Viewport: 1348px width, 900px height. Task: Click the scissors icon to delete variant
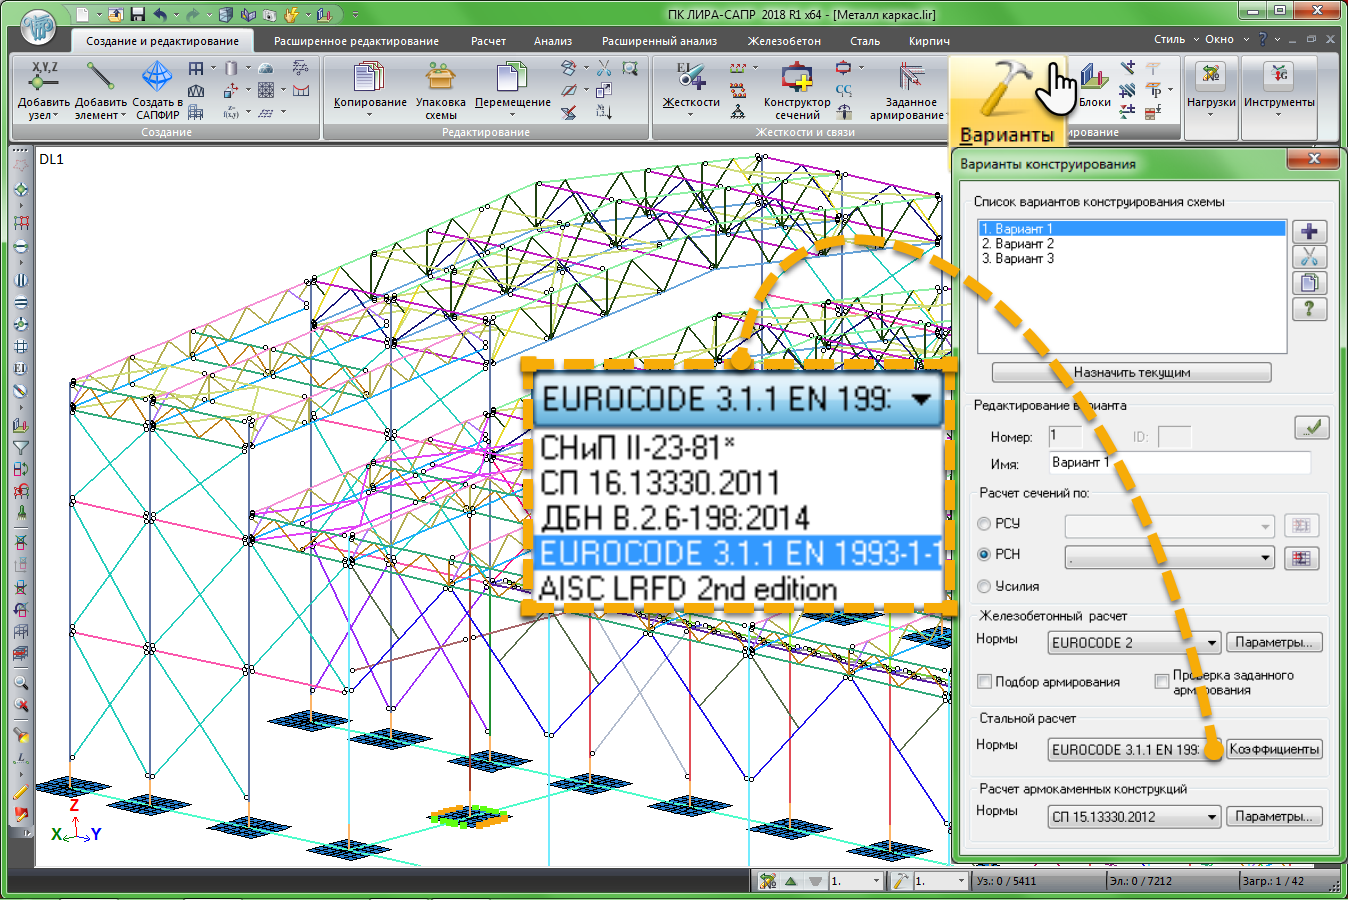[x=1309, y=257]
